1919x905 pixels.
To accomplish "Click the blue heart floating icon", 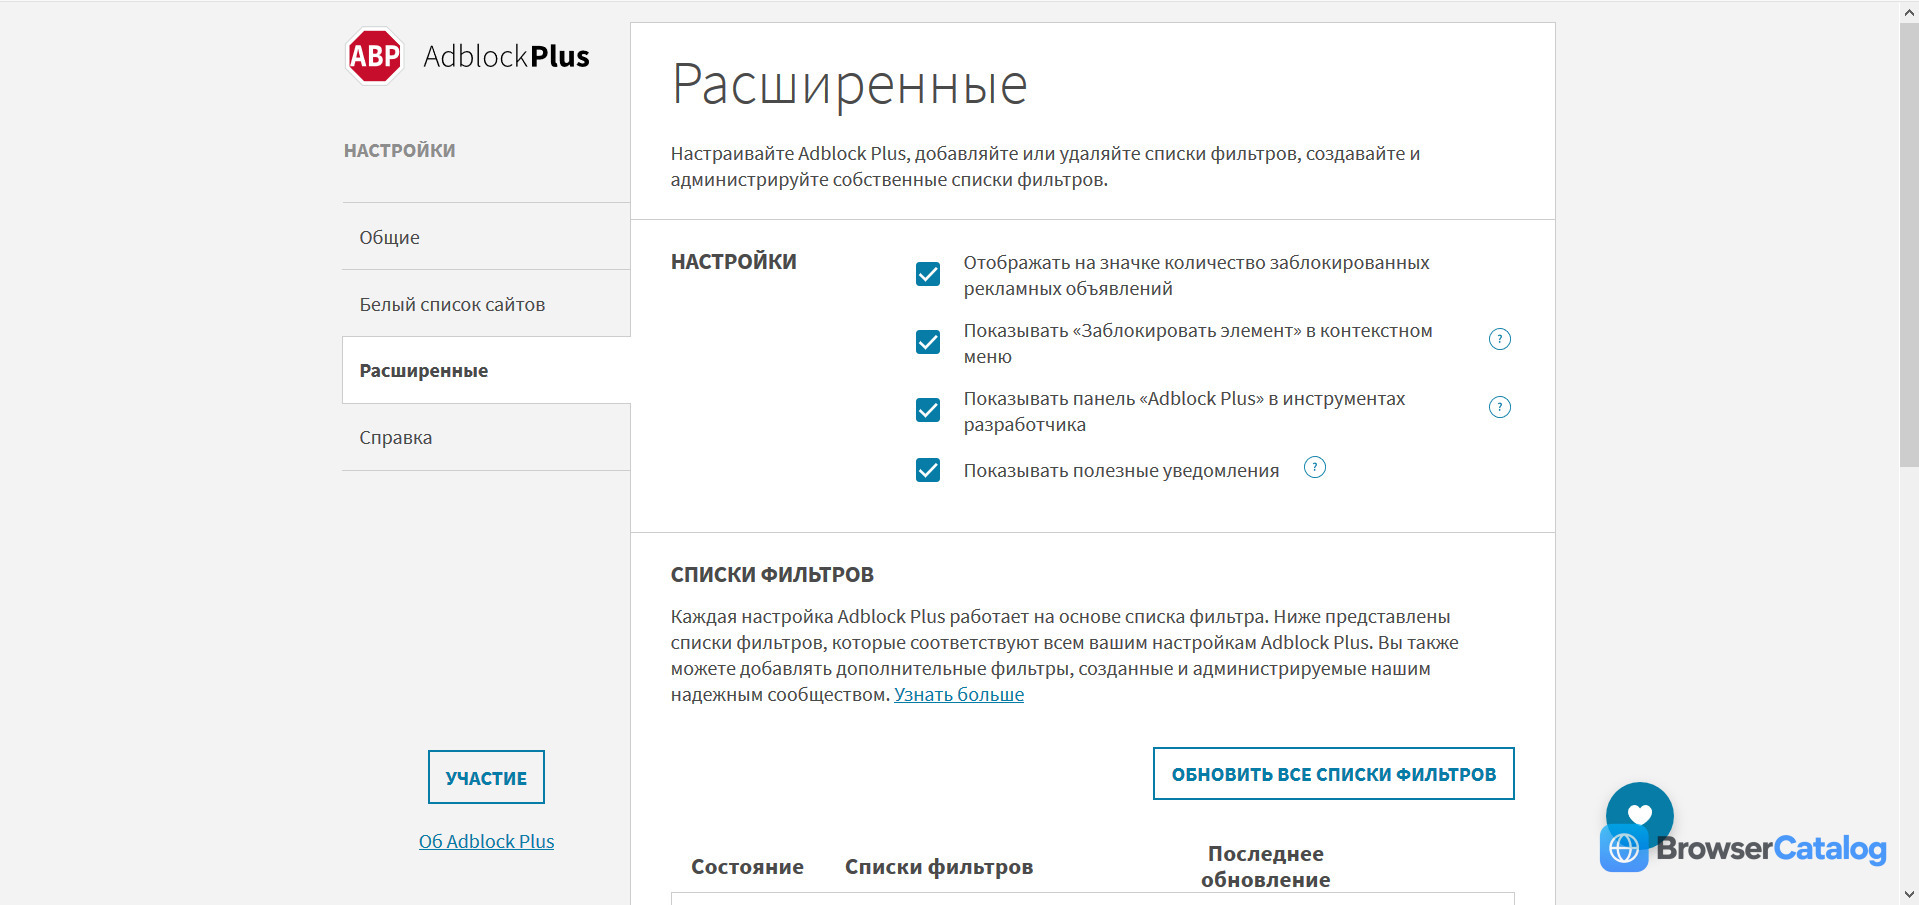I will 1639,813.
